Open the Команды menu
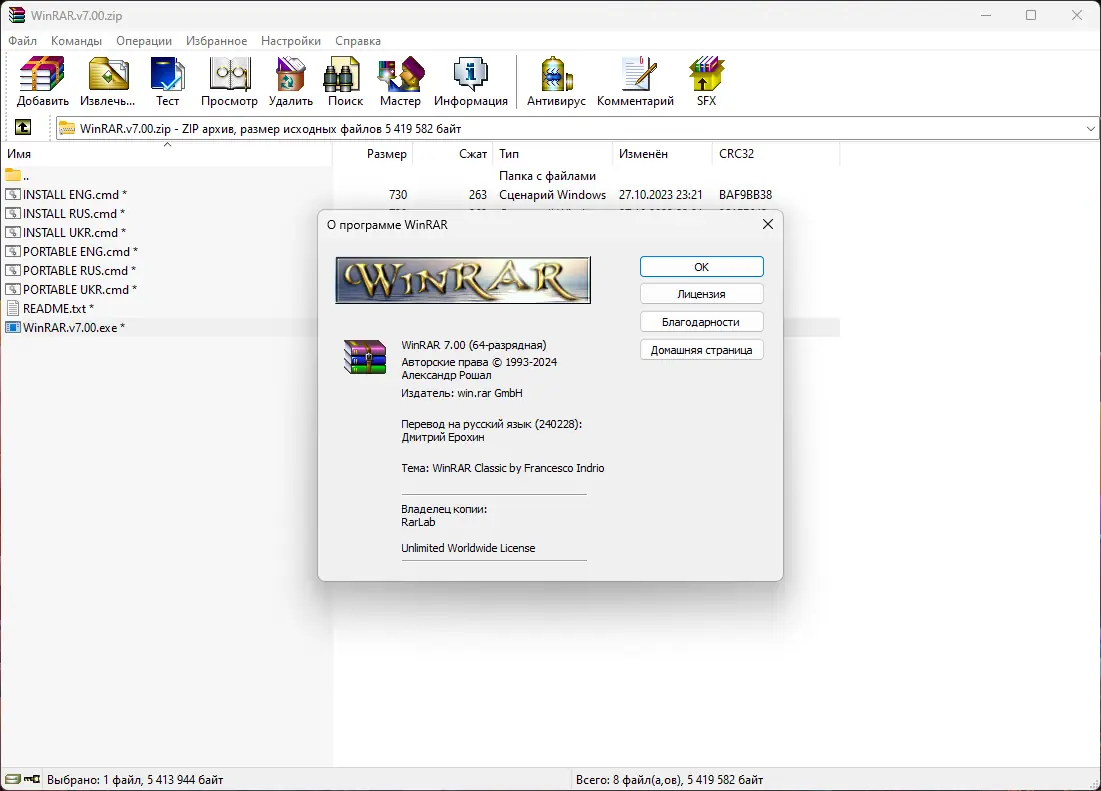Image resolution: width=1101 pixels, height=791 pixels. point(77,41)
